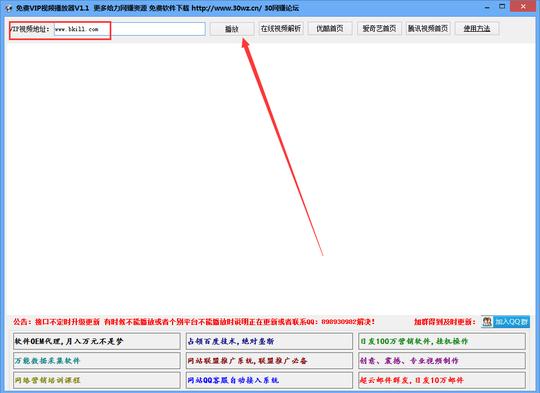Minimize the video player window

pyautogui.click(x=487, y=7)
